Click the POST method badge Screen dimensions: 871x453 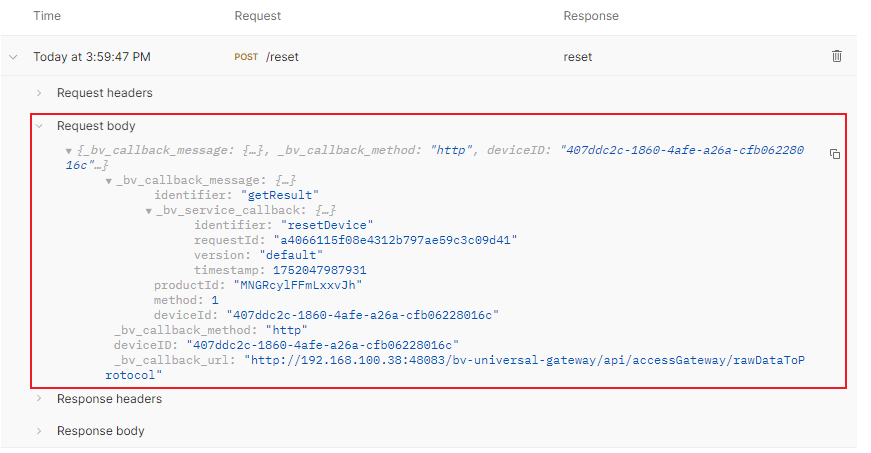click(x=246, y=57)
